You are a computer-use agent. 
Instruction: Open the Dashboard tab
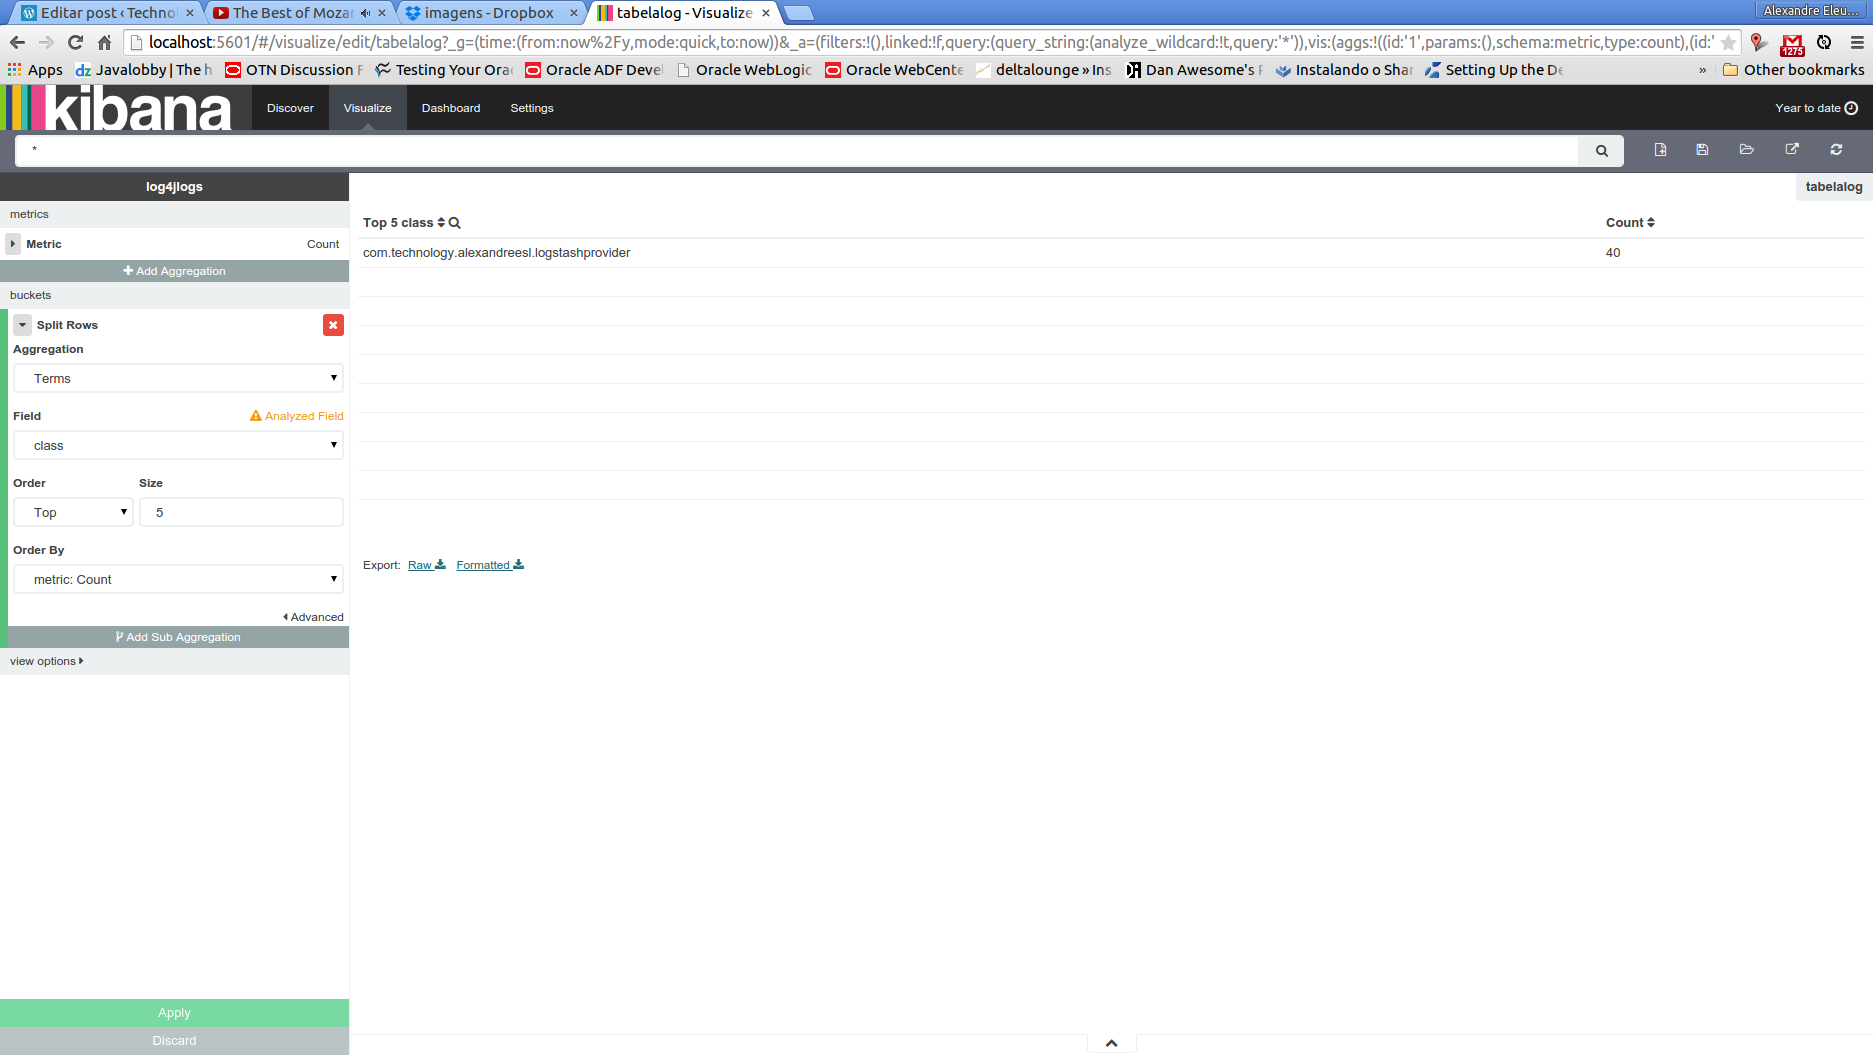(x=451, y=108)
